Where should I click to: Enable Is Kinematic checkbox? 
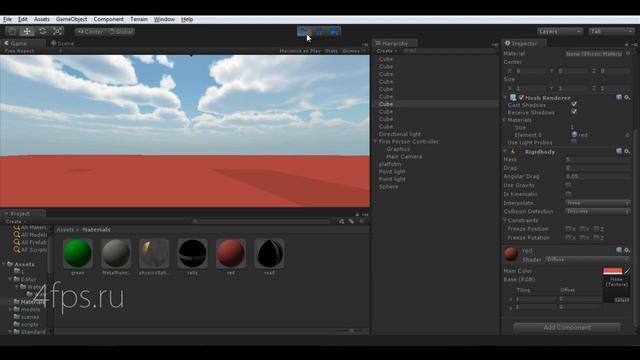[568, 194]
